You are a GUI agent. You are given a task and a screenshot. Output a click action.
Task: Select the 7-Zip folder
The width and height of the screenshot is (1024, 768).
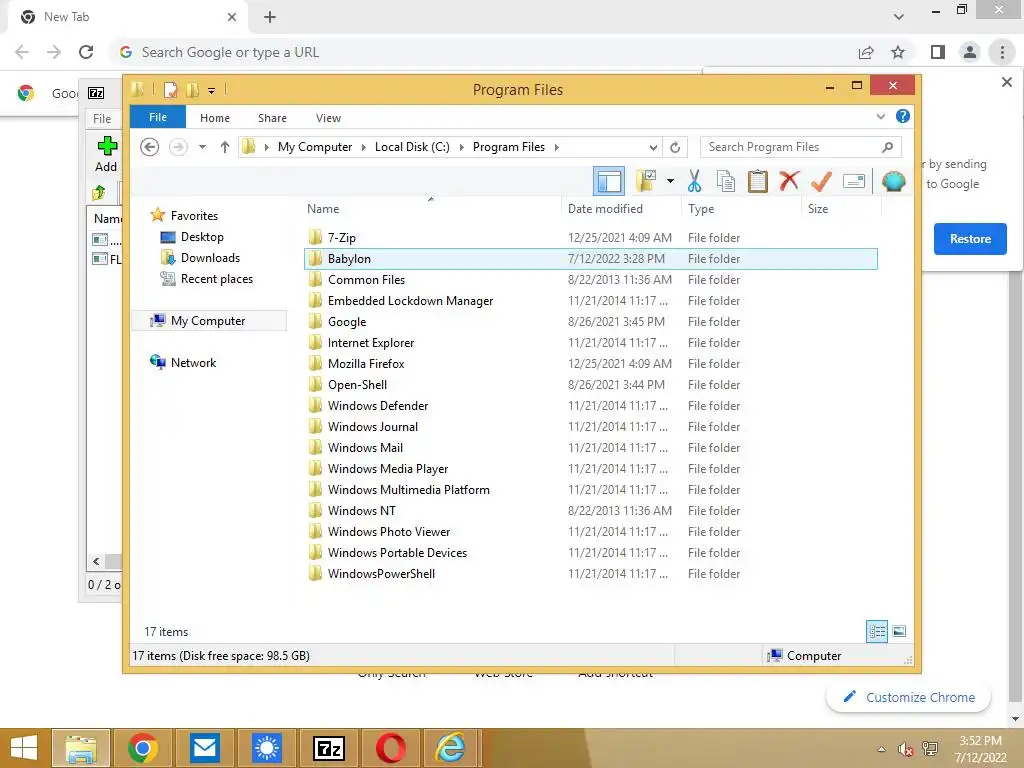tap(591, 238)
